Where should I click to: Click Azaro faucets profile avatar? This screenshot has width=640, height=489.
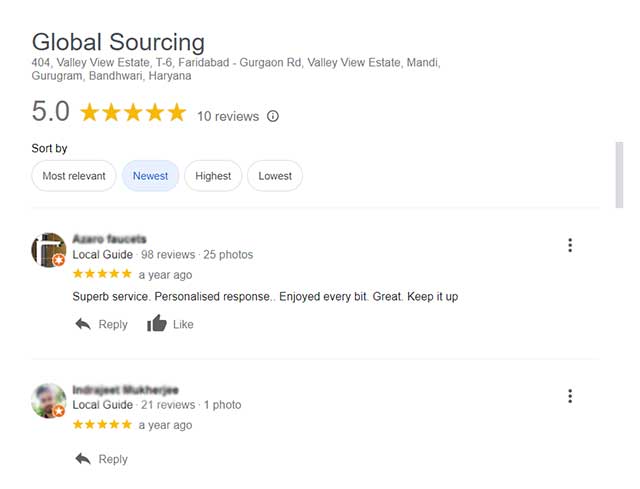(49, 250)
